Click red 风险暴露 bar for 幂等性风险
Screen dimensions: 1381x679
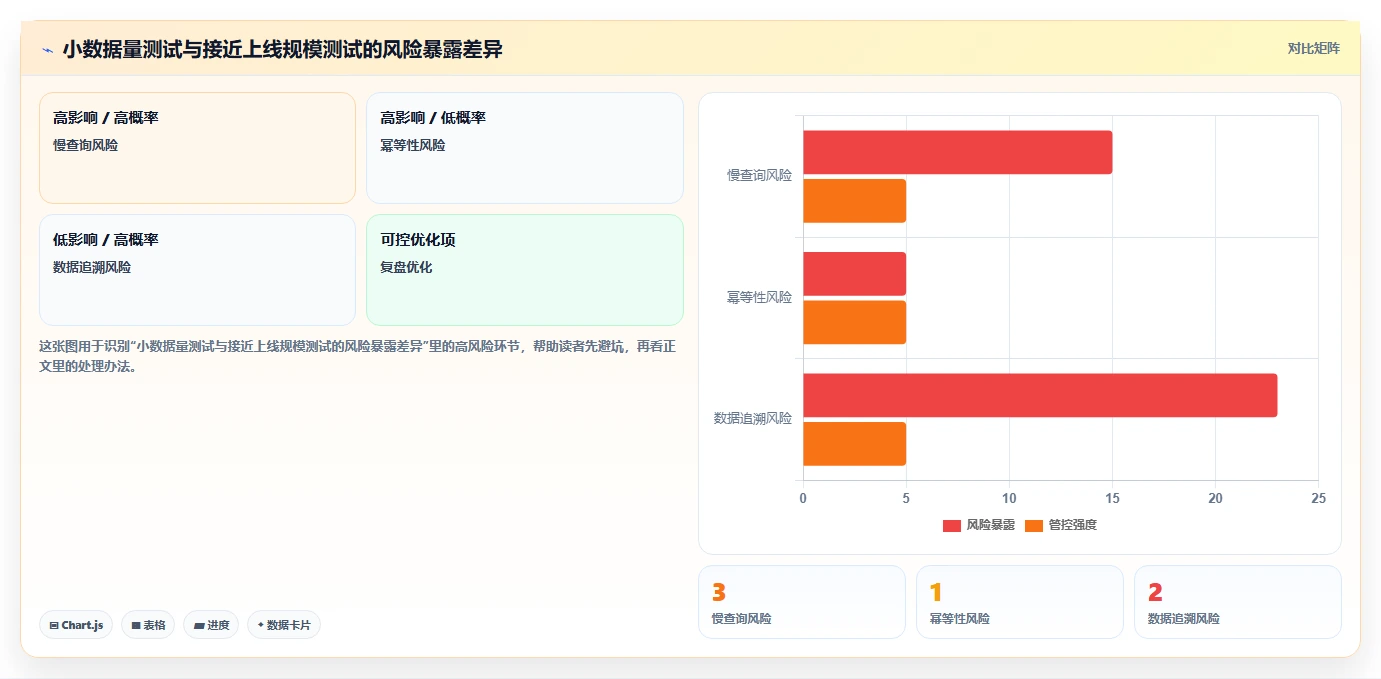point(854,274)
